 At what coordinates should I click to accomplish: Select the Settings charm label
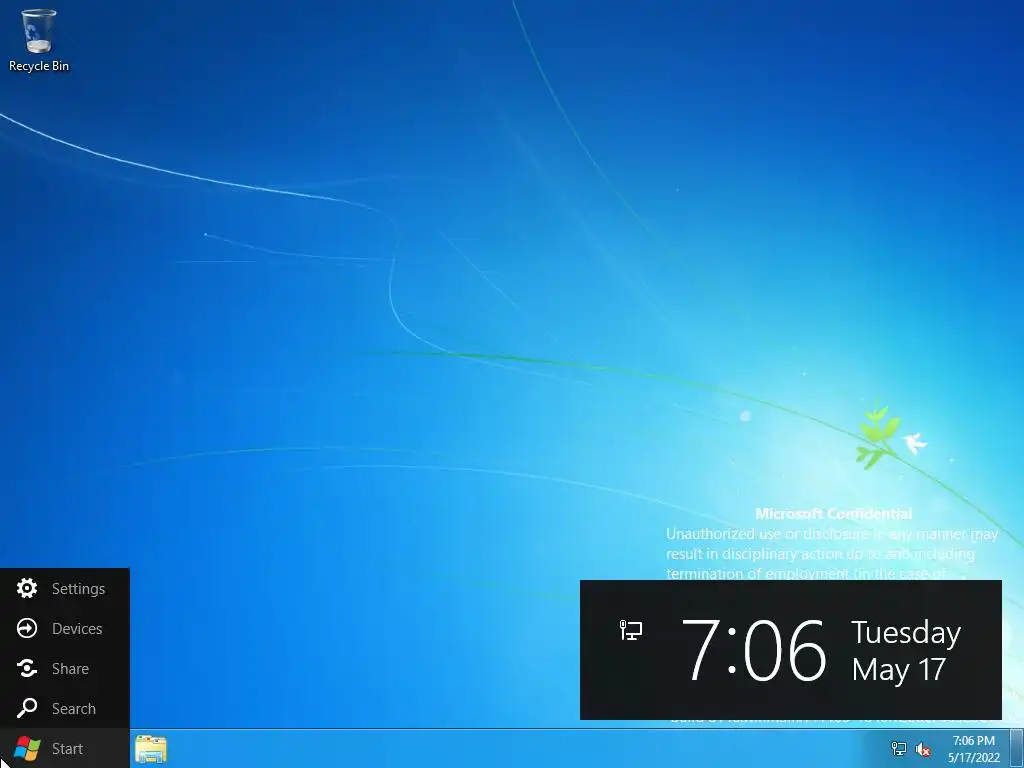pyautogui.click(x=78, y=588)
